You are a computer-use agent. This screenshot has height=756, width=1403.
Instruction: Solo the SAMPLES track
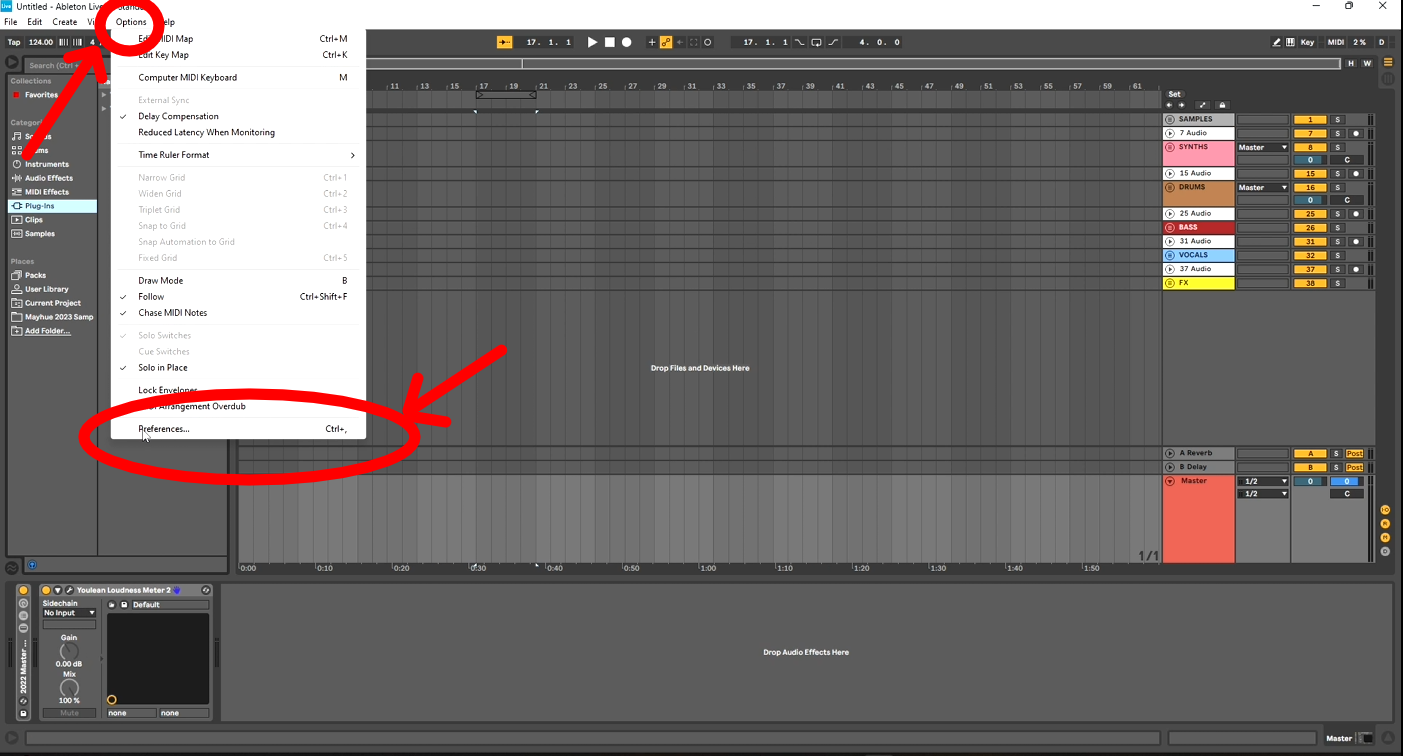tap(1337, 119)
